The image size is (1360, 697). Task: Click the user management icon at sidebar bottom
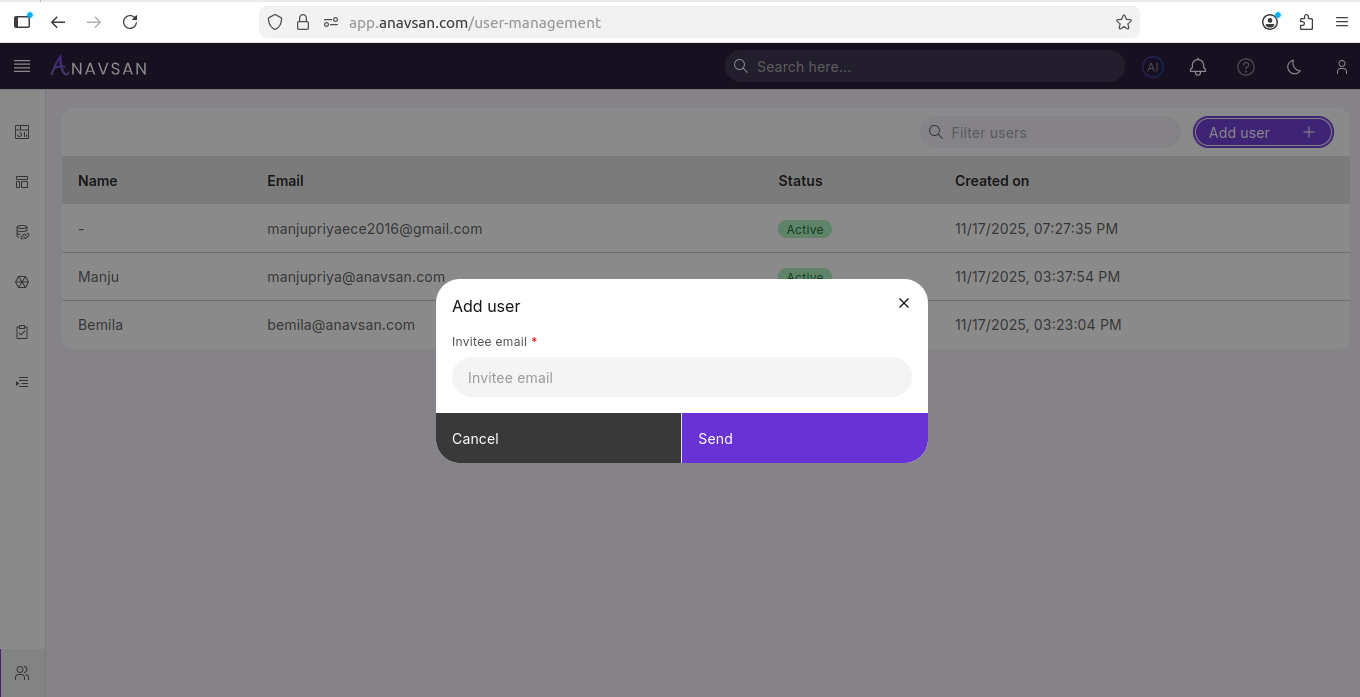point(21,671)
